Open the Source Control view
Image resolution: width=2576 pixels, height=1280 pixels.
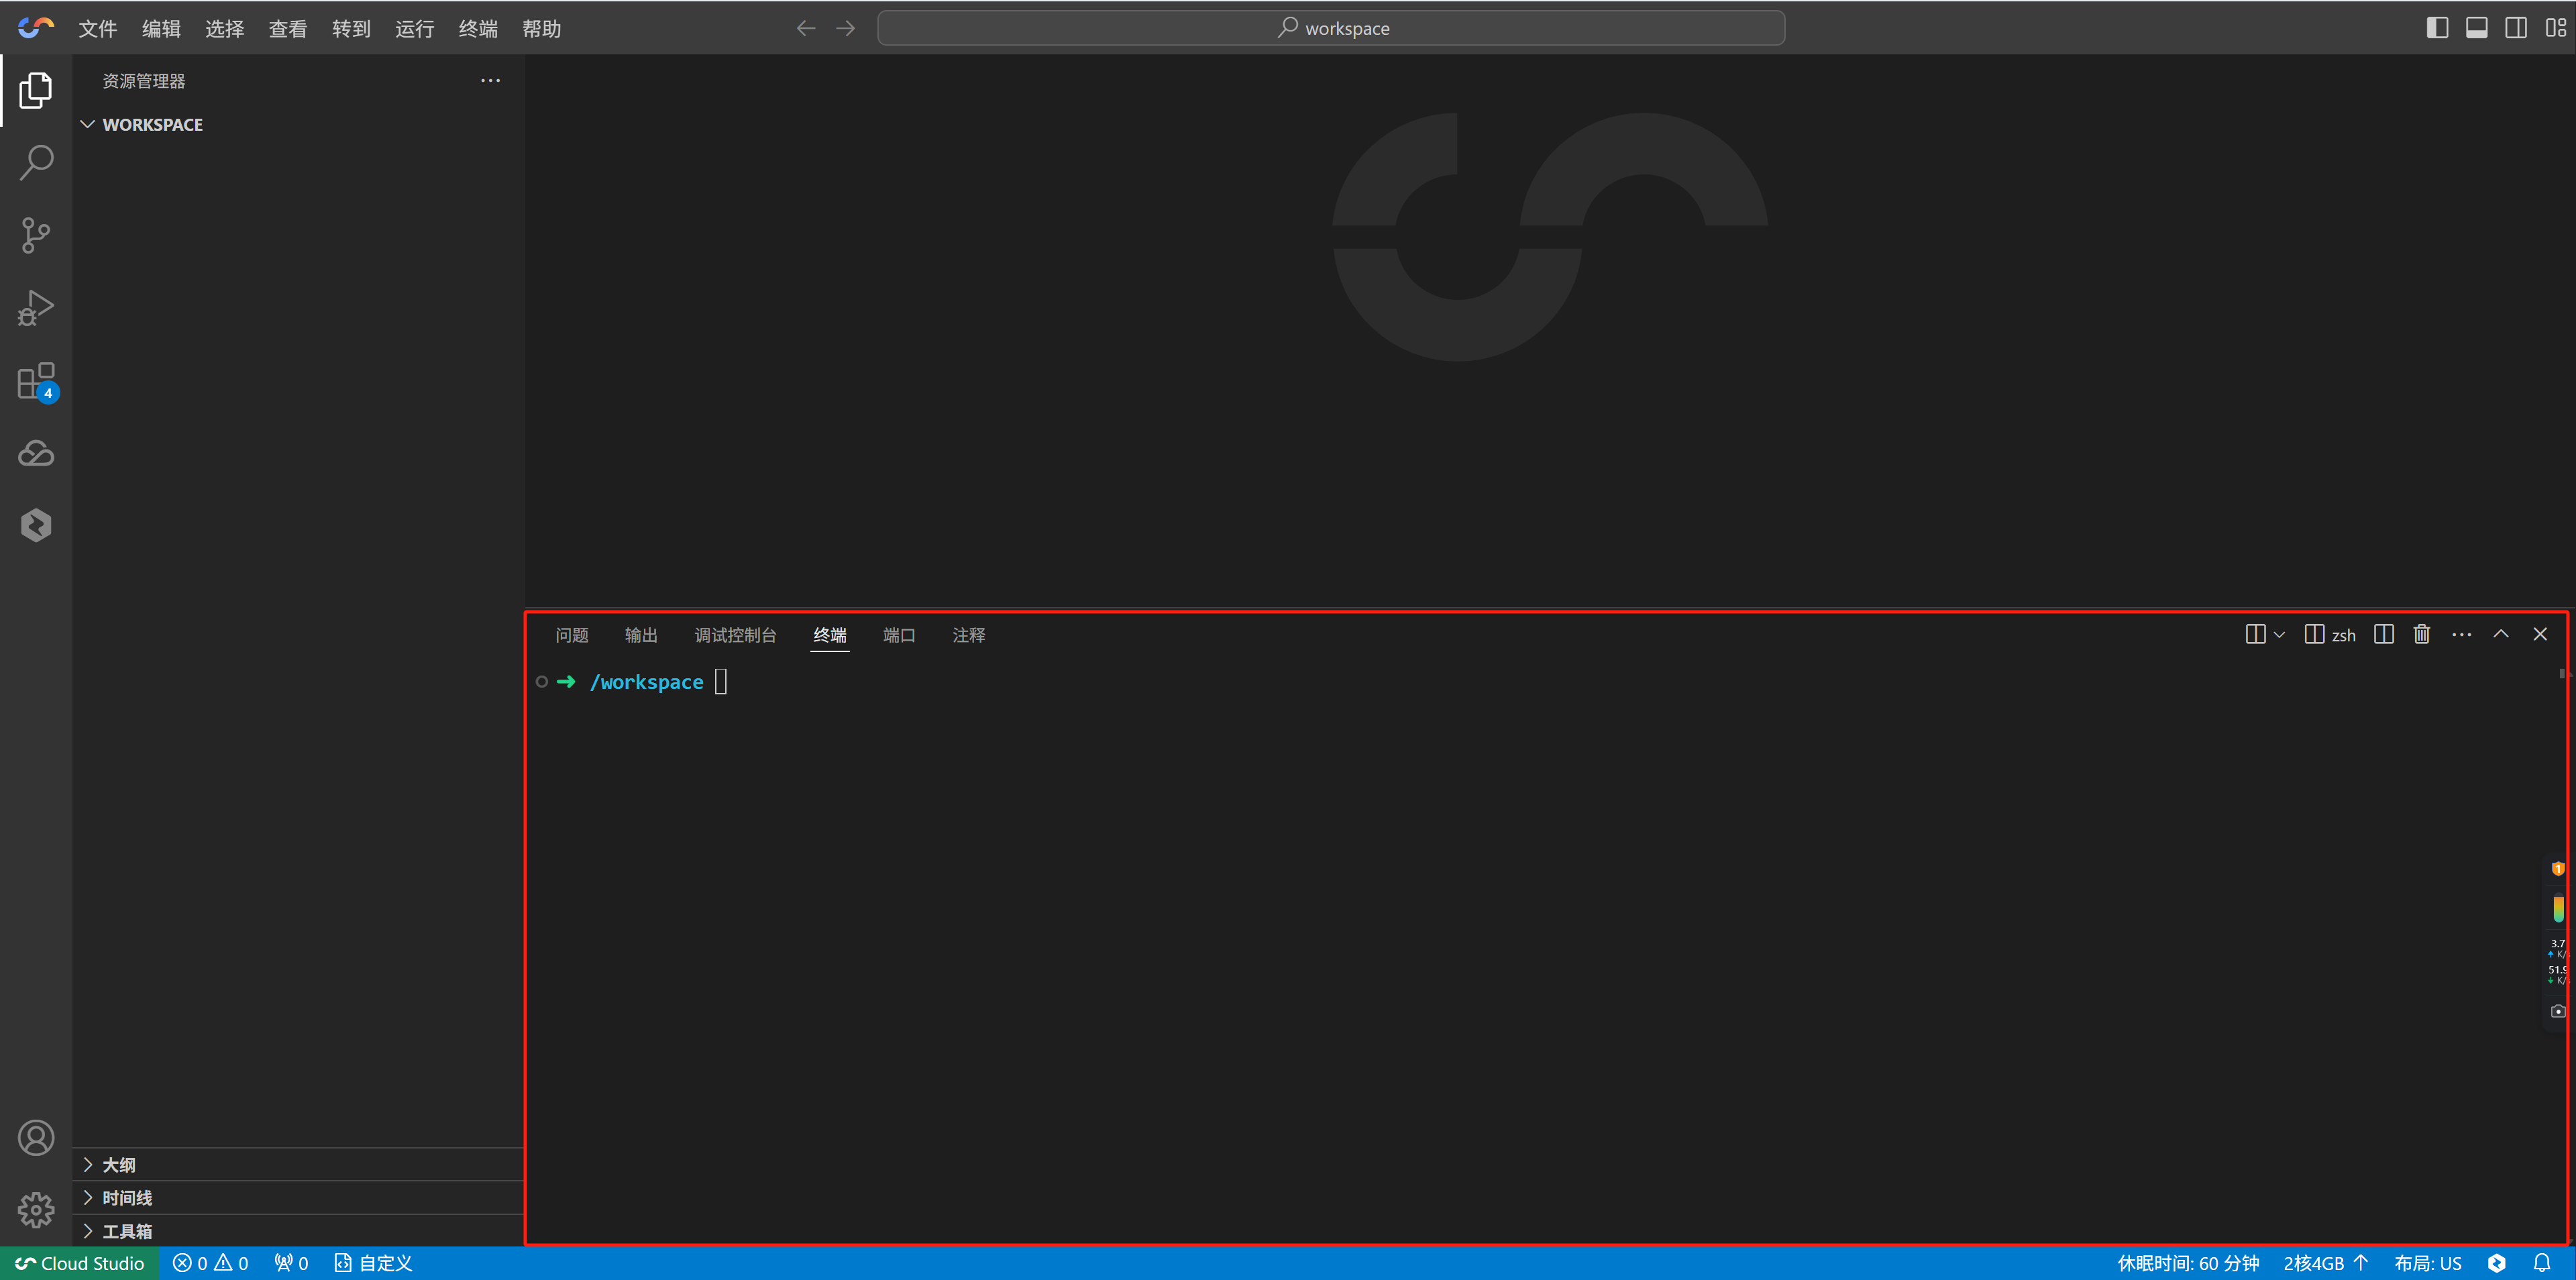point(36,236)
